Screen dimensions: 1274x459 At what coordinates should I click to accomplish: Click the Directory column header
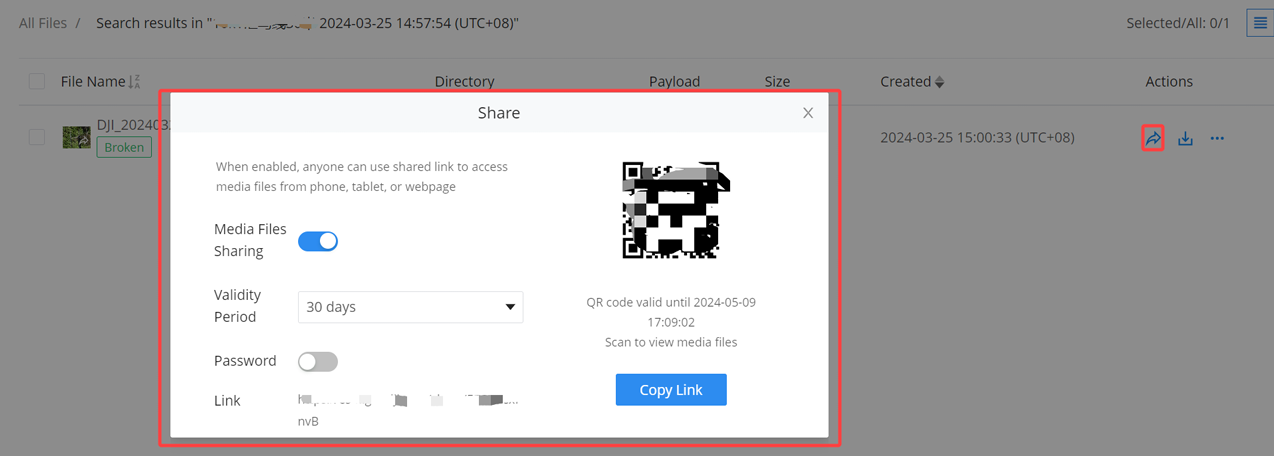pos(464,82)
